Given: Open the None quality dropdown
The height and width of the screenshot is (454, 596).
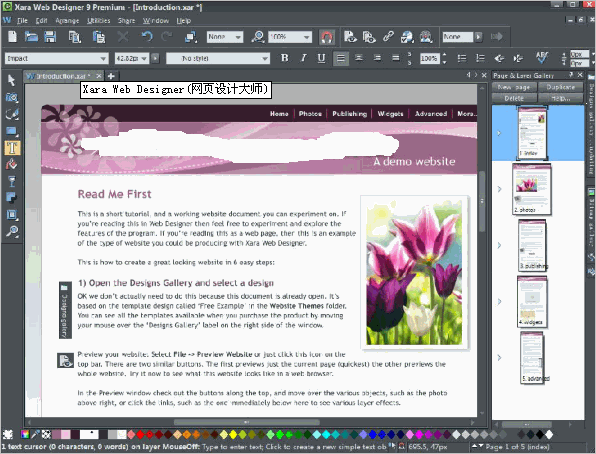Looking at the screenshot, I should tap(238, 37).
